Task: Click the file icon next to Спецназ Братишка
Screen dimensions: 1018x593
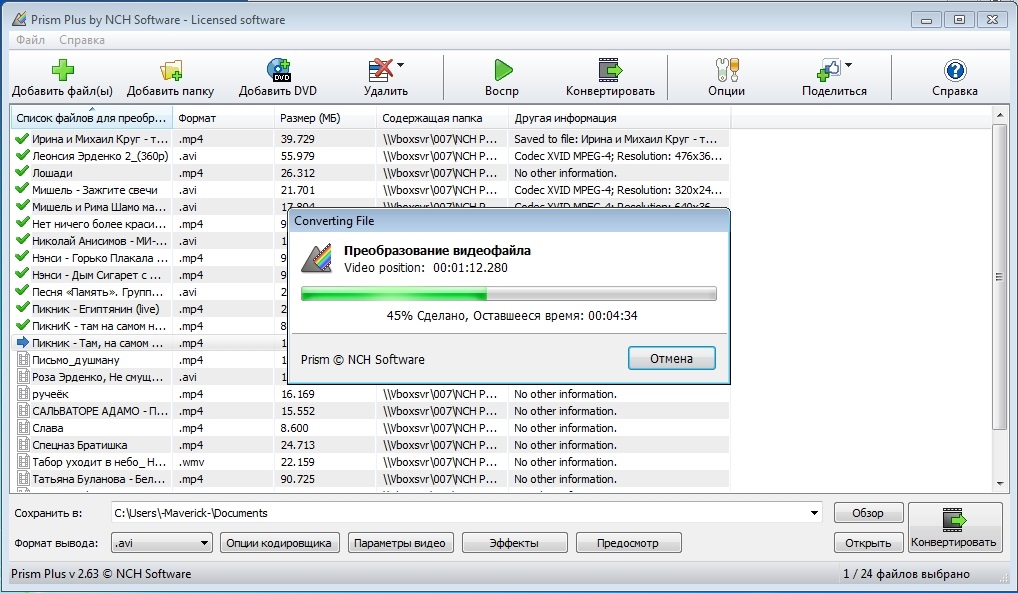Action: (x=23, y=445)
